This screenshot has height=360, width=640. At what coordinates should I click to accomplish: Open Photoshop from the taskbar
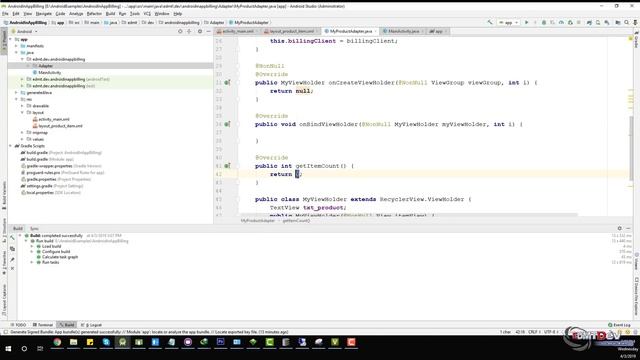coord(220,342)
